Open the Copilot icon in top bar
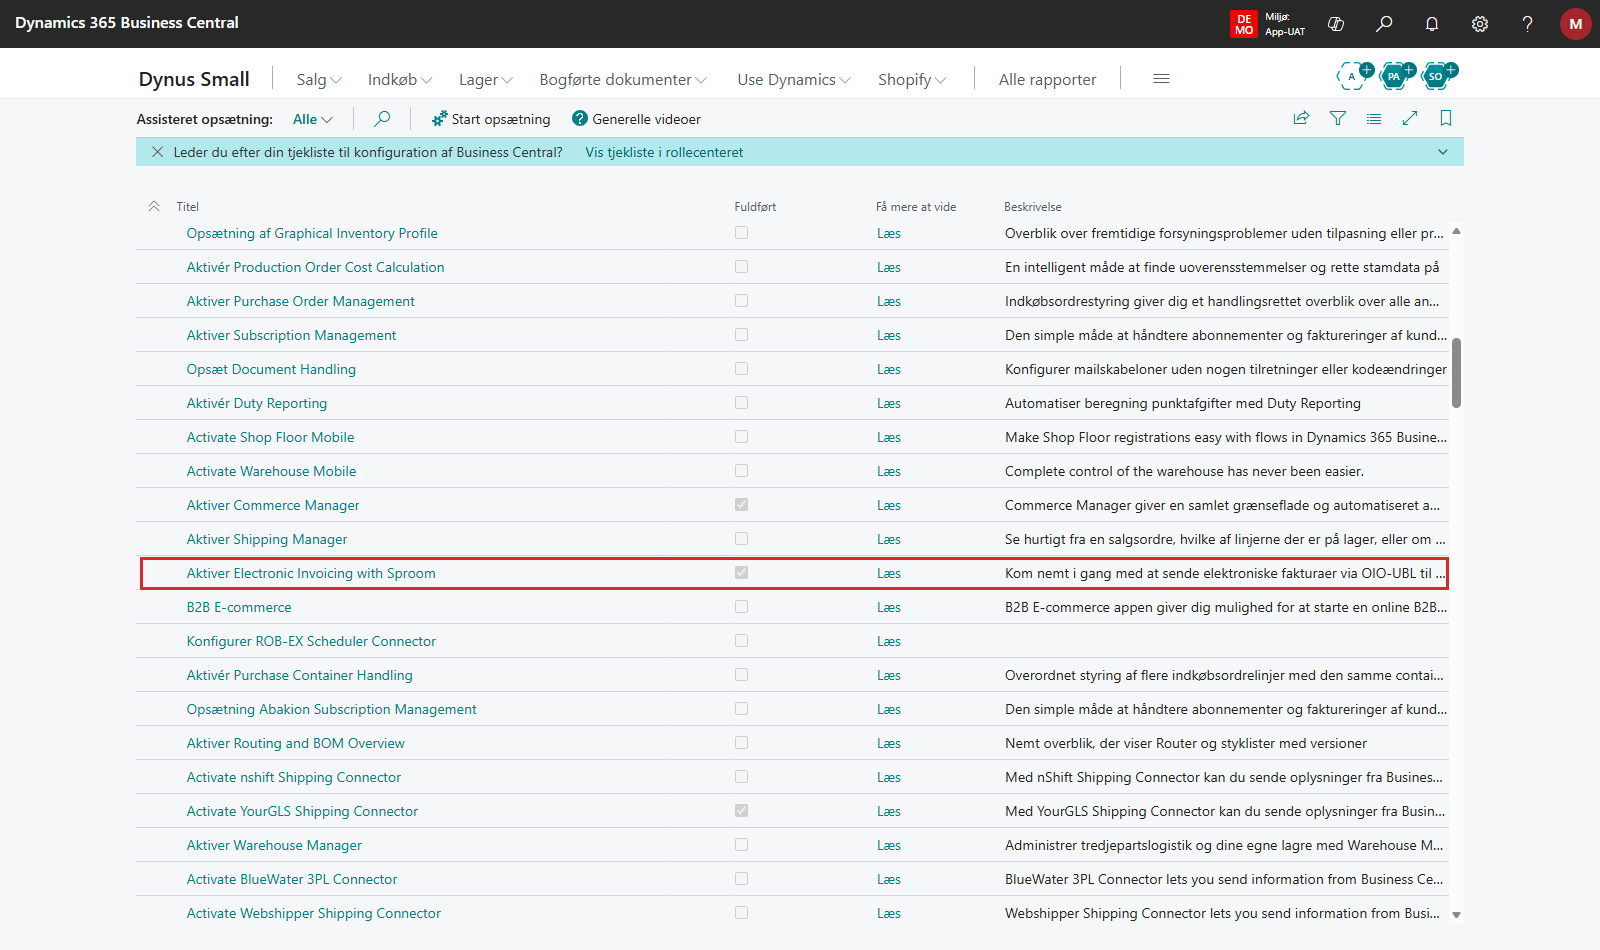 point(1336,24)
